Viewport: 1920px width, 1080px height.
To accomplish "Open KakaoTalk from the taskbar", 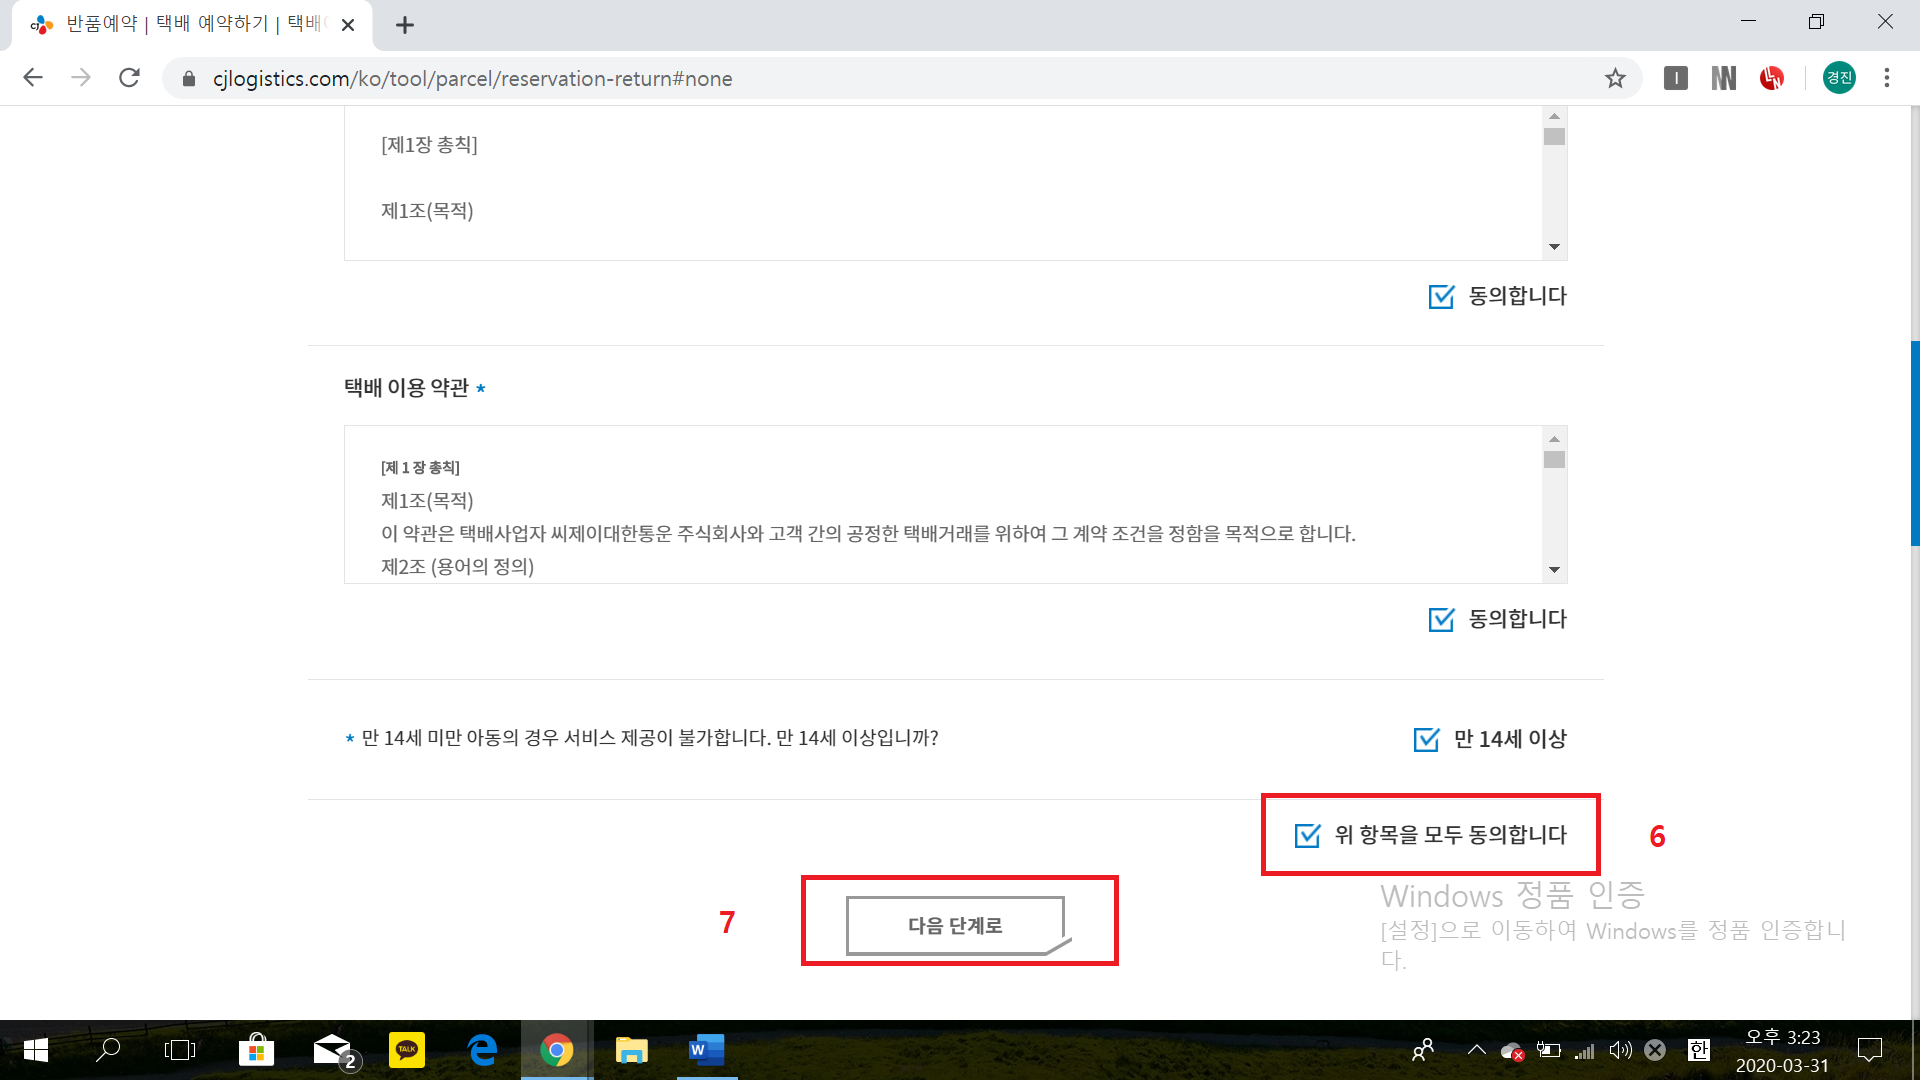I will pyautogui.click(x=406, y=1050).
